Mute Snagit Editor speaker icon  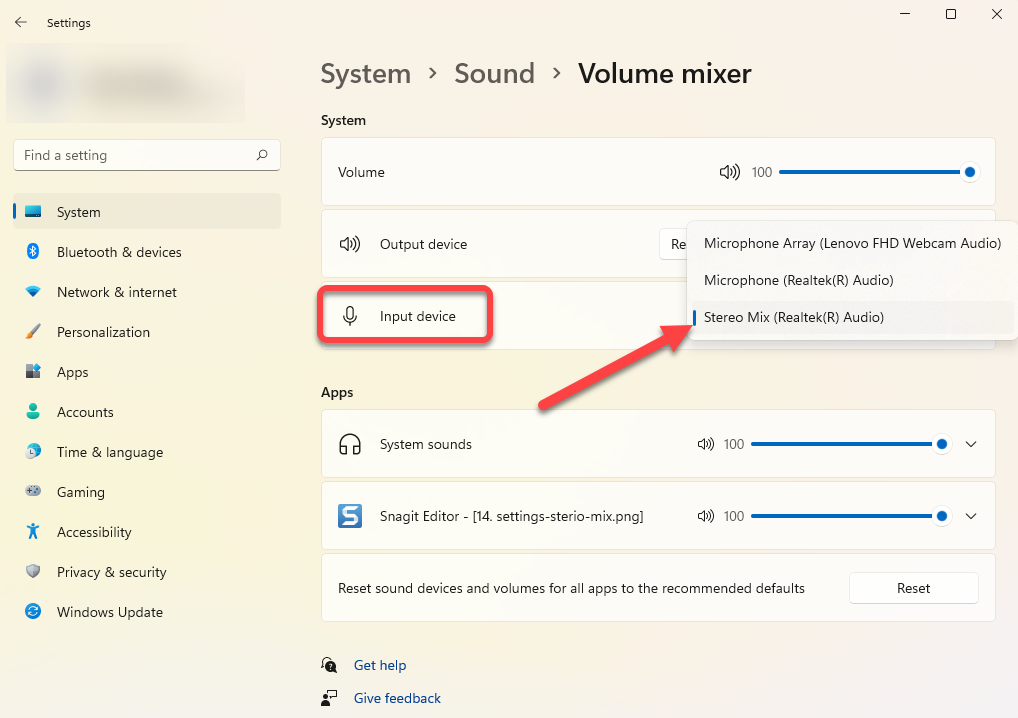click(706, 516)
